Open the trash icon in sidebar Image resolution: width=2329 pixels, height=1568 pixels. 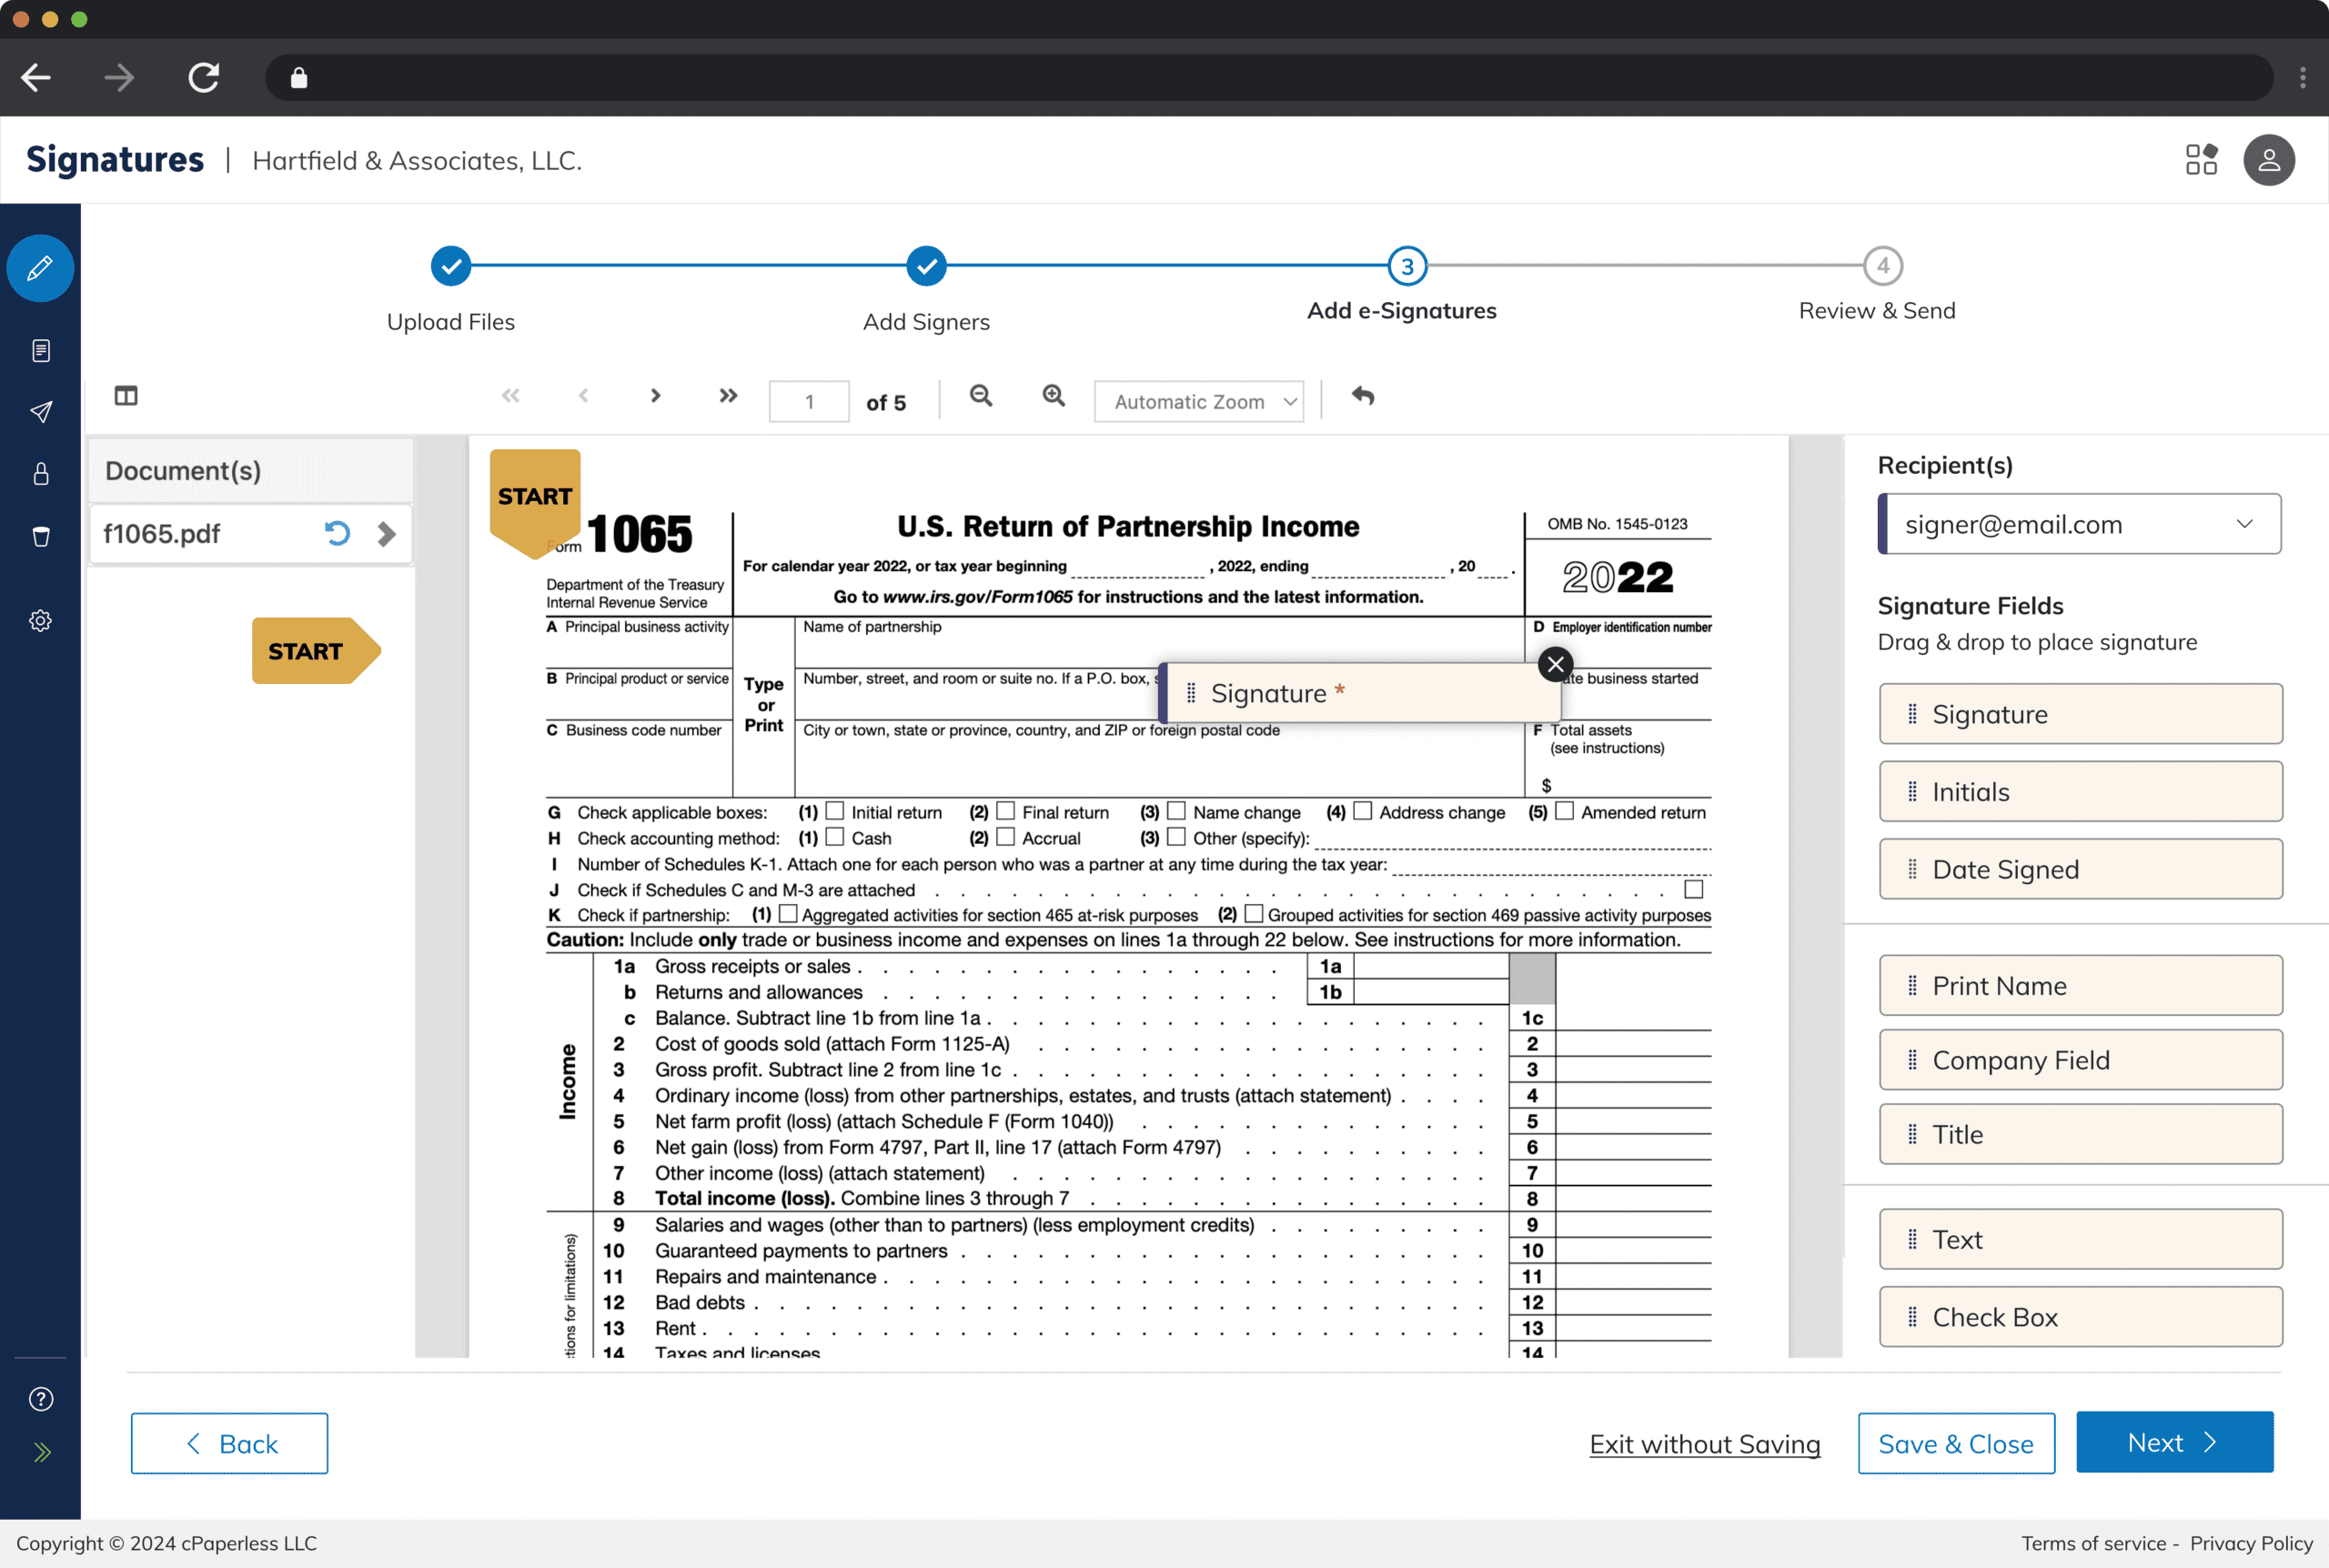tap(41, 537)
